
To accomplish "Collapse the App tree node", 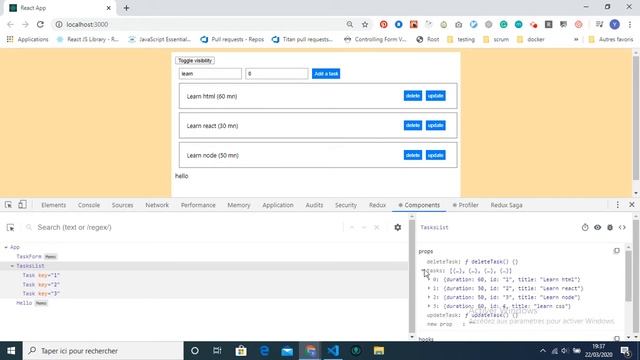I will (x=6, y=247).
